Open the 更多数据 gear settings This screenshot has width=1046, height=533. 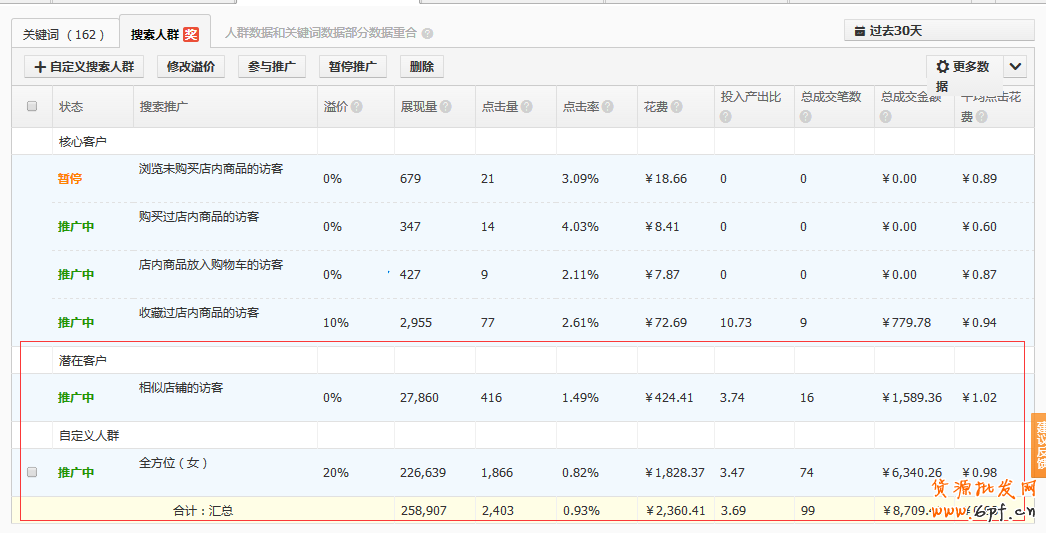tap(962, 67)
